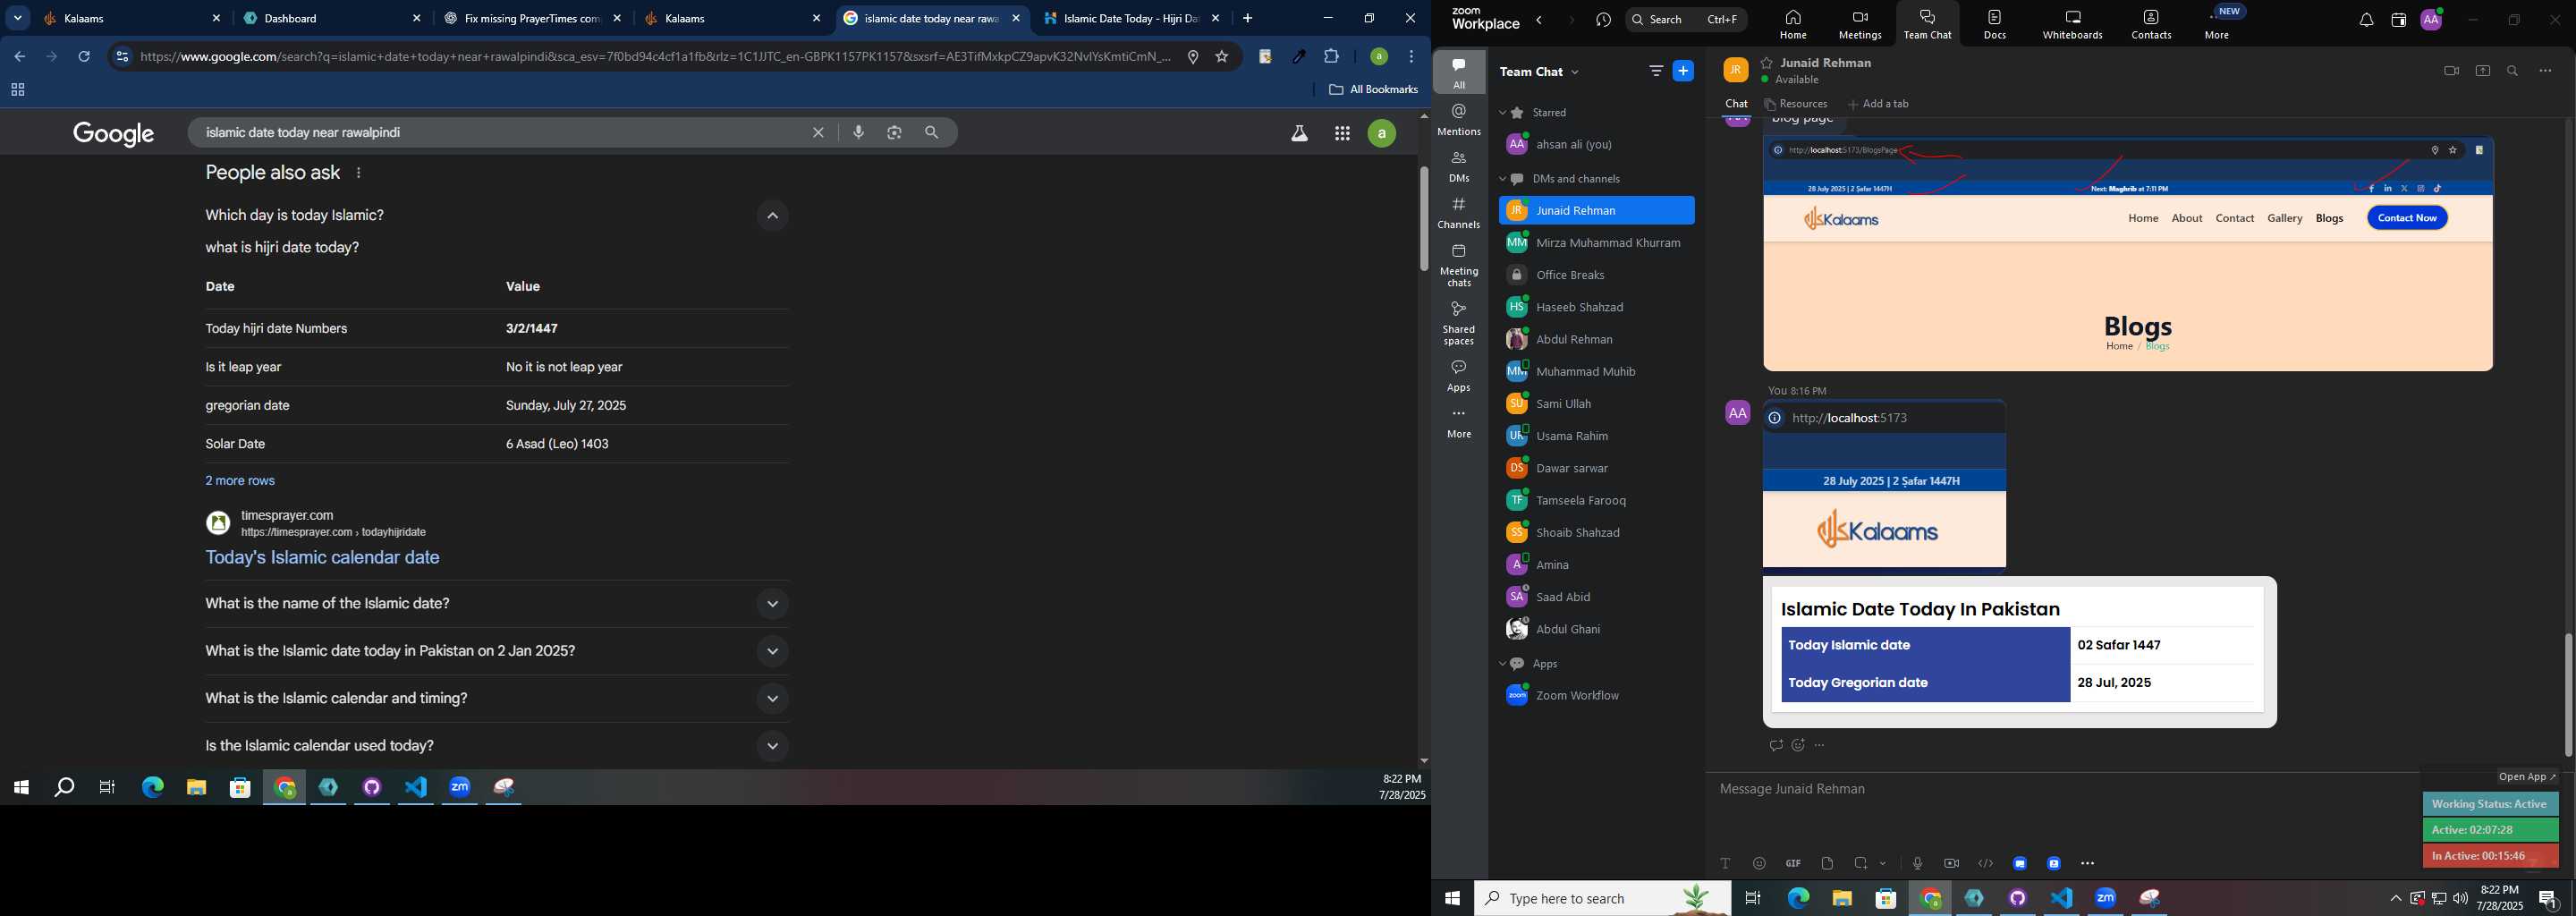Open Docs tab in Zoom Workplace
This screenshot has width=2576, height=916.
(x=1995, y=24)
